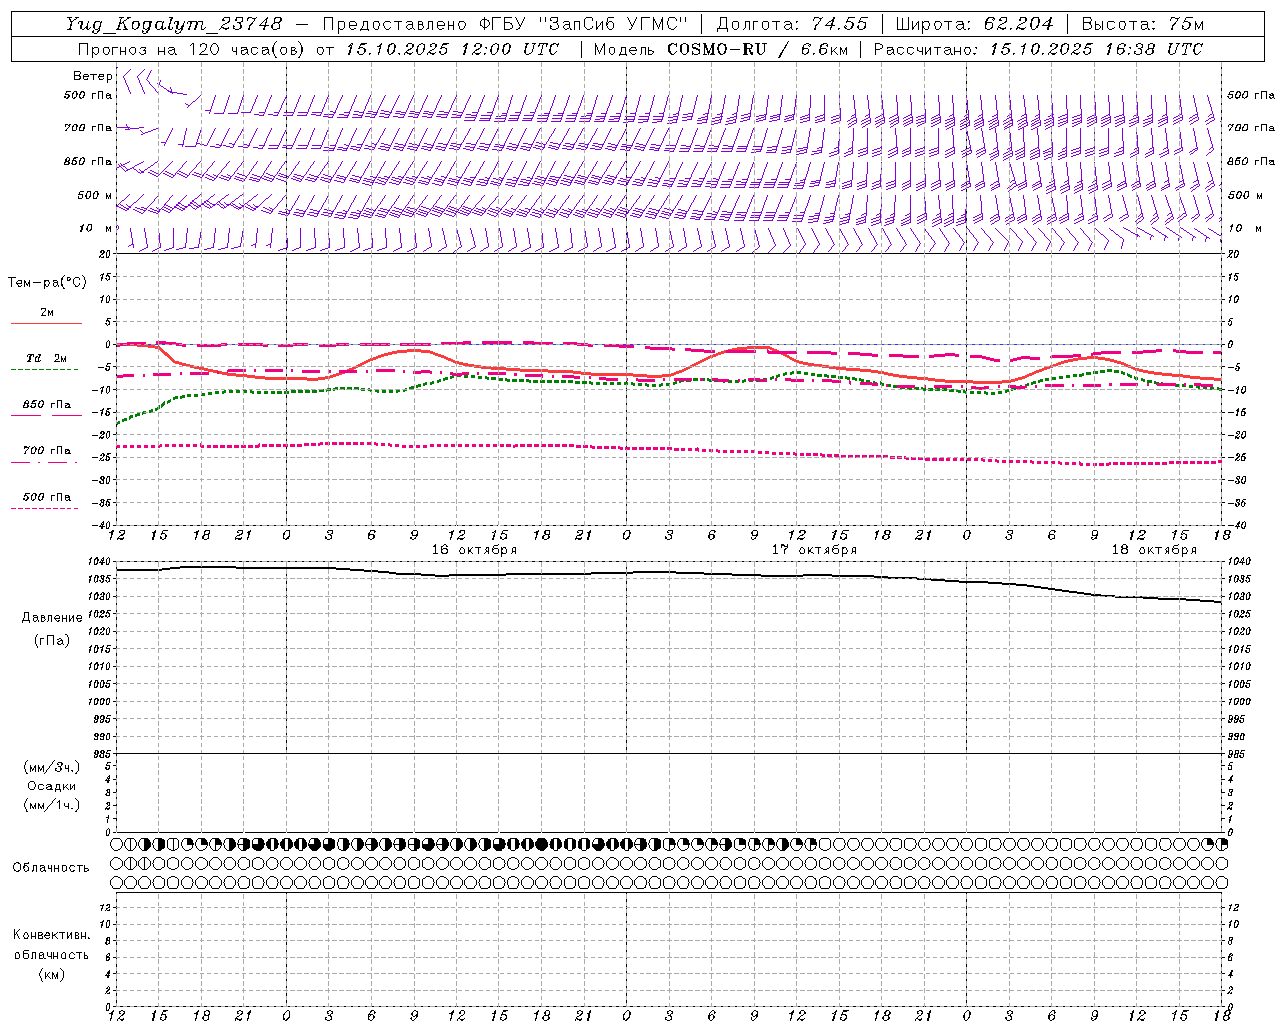1280x1024 pixels.
Task: Select the text Прогноз на 120 часа(ов)
Action: click(191, 49)
